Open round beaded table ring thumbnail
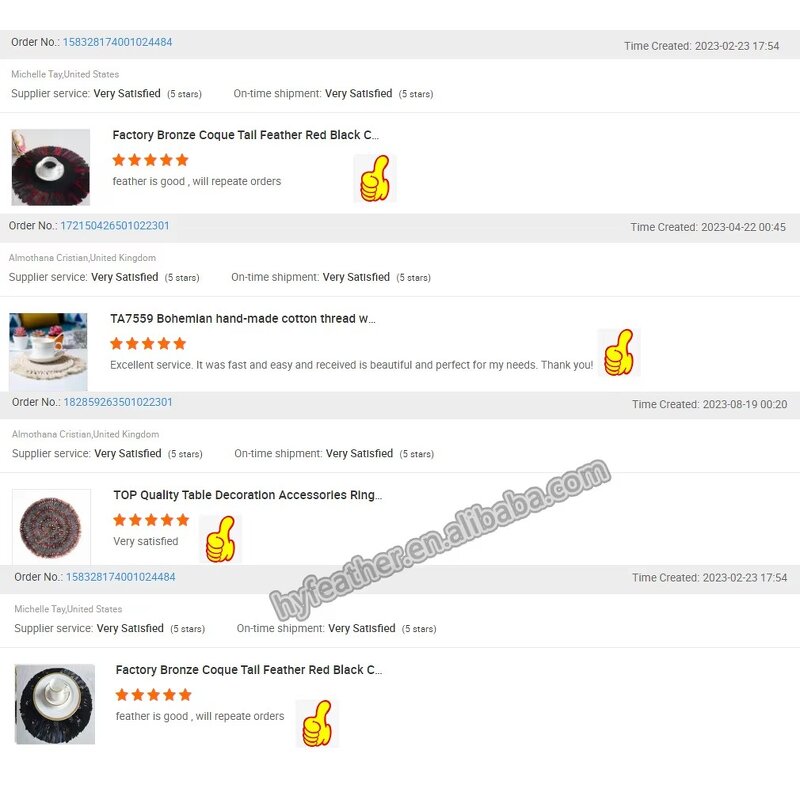Image resolution: width=800 pixels, height=800 pixels. pyautogui.click(x=51, y=527)
